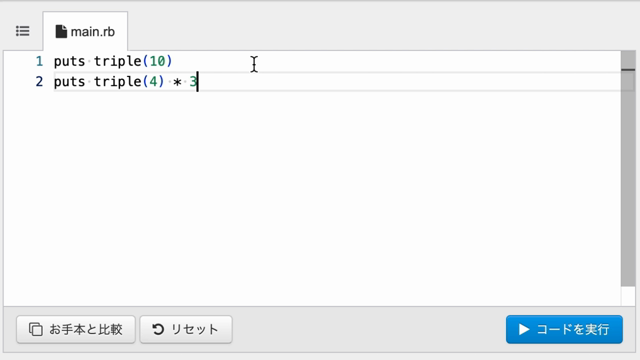Screen dimensions: 640x360
Task: Click the word 'puts' on line 1
Action: [69, 62]
